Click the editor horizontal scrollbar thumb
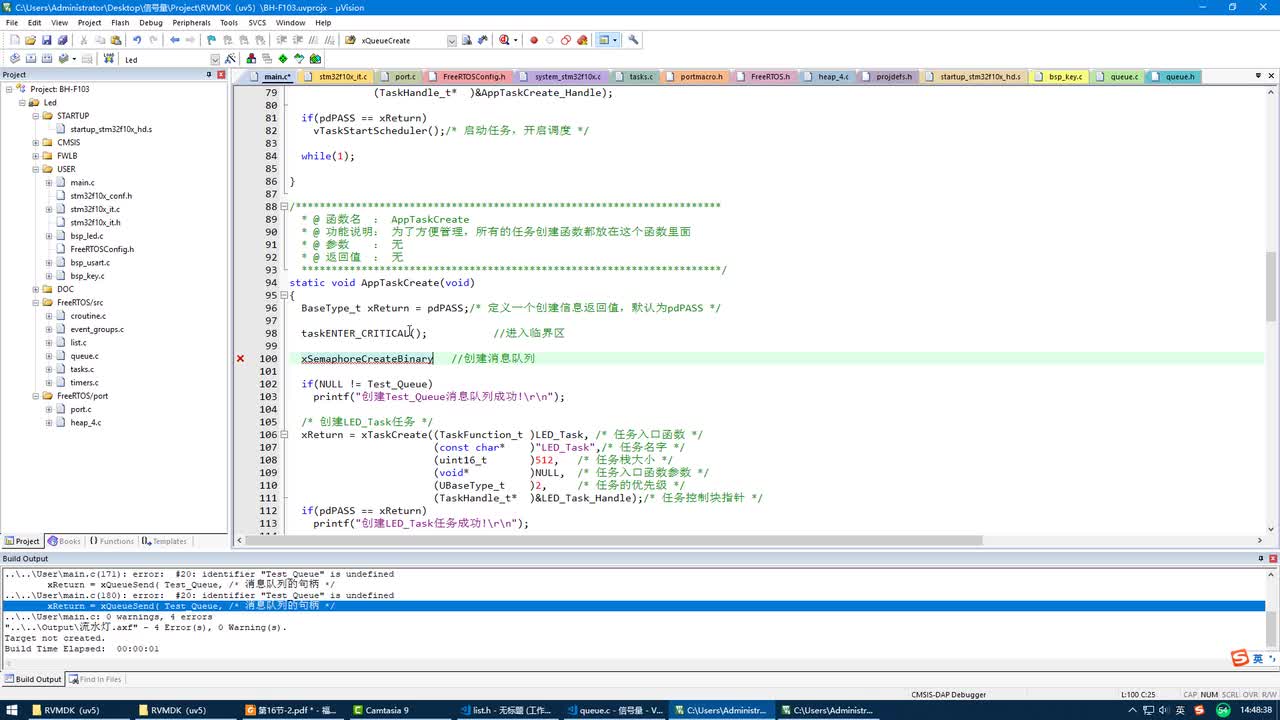 pos(616,541)
